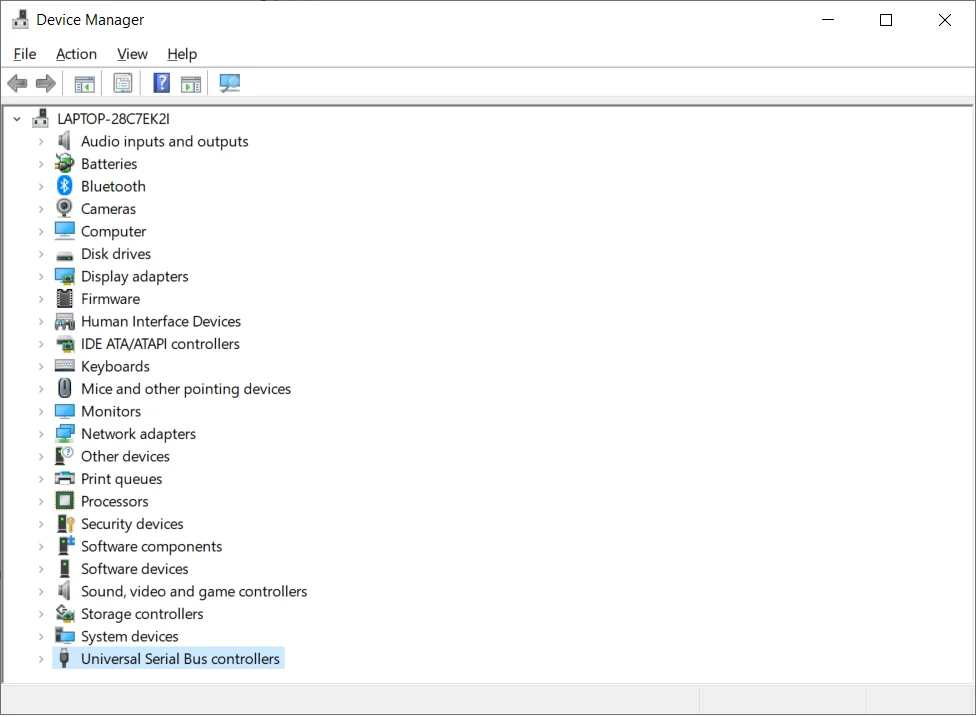Image resolution: width=976 pixels, height=717 pixels.
Task: Click the Processors chip icon
Action: (x=64, y=500)
